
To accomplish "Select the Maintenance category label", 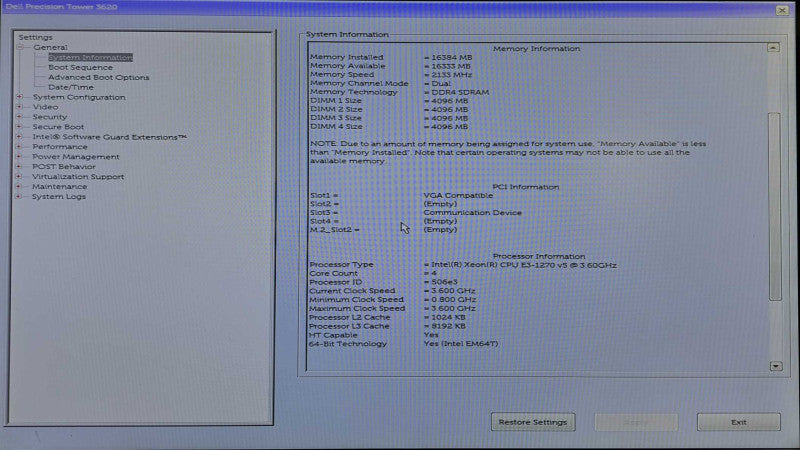I will pyautogui.click(x=60, y=186).
